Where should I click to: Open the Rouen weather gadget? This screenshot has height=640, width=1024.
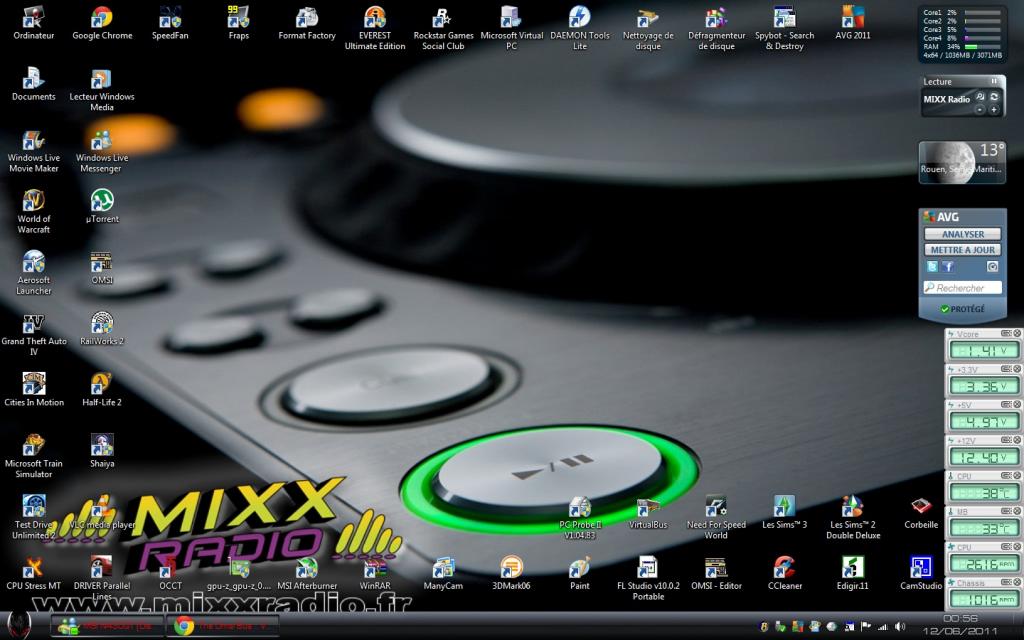tap(962, 162)
